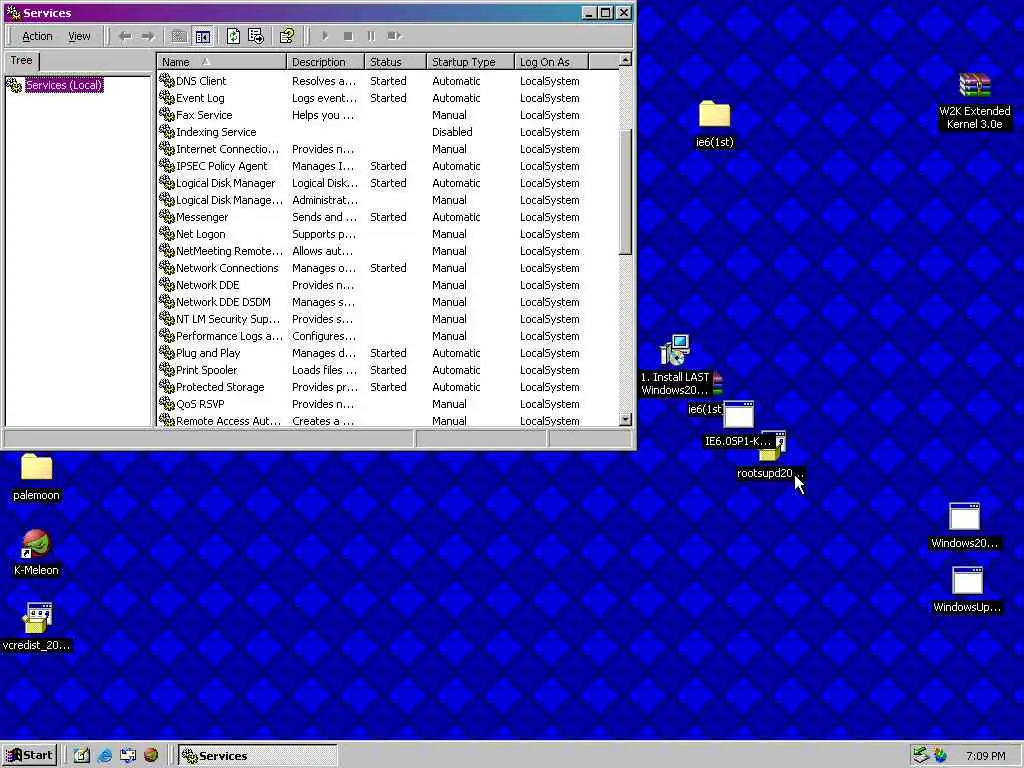Select the Net Logon service
Image resolution: width=1024 pixels, height=768 pixels.
200,234
